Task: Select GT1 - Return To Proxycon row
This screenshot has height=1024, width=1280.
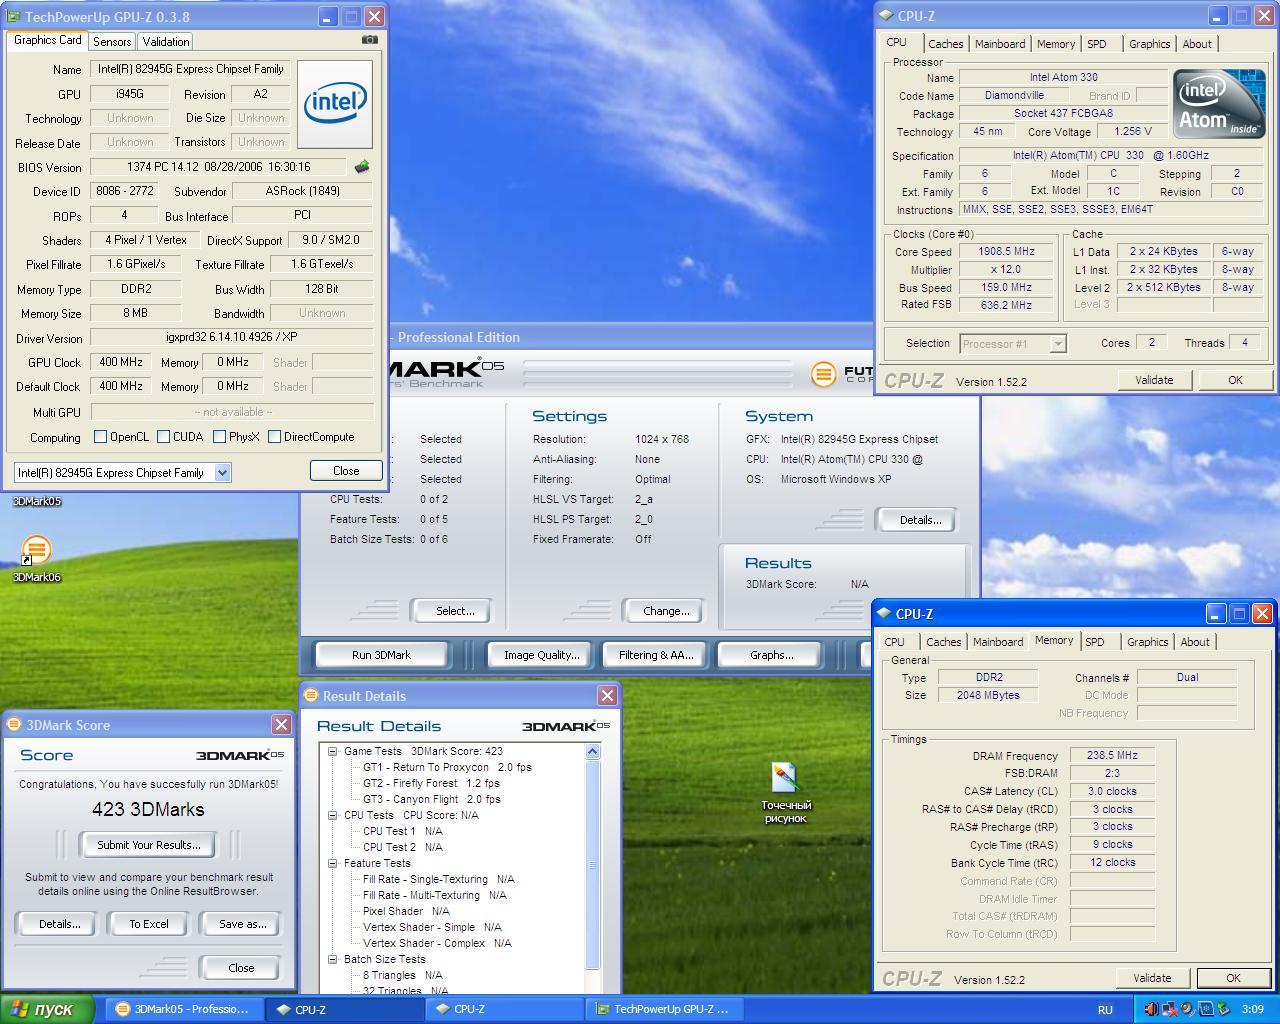Action: (447, 767)
